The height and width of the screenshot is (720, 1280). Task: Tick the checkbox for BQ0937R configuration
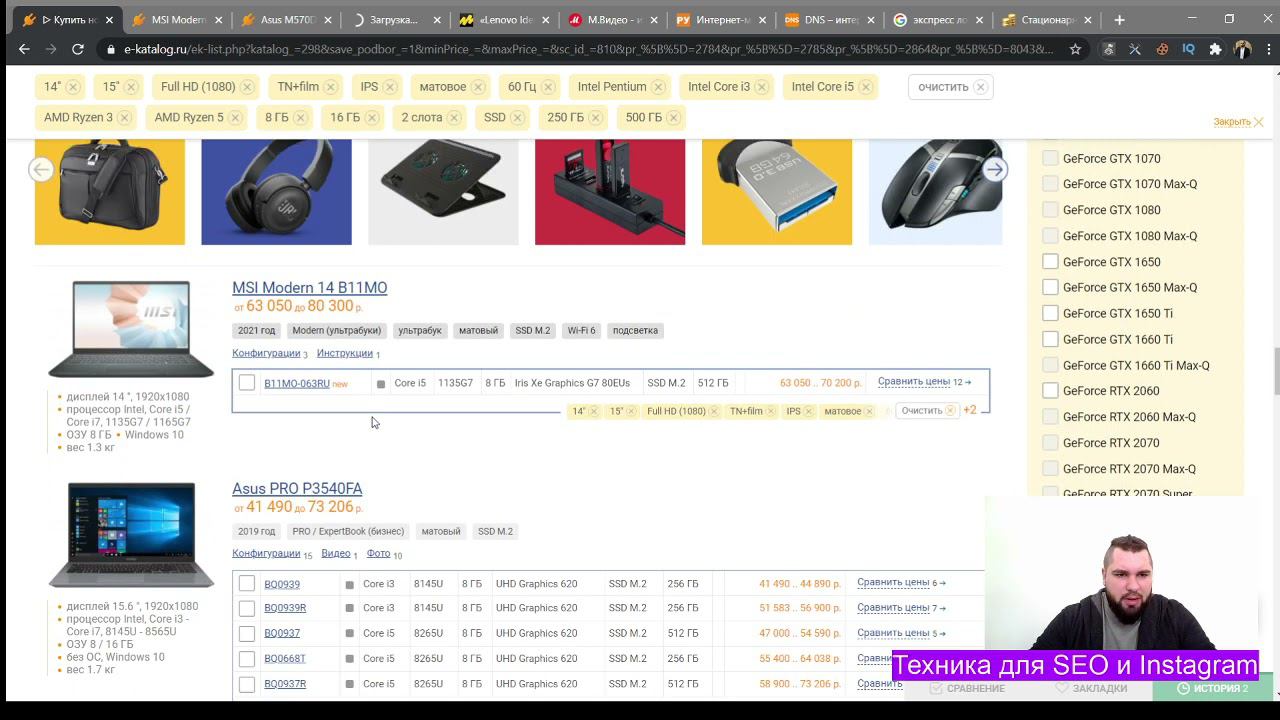click(x=247, y=684)
